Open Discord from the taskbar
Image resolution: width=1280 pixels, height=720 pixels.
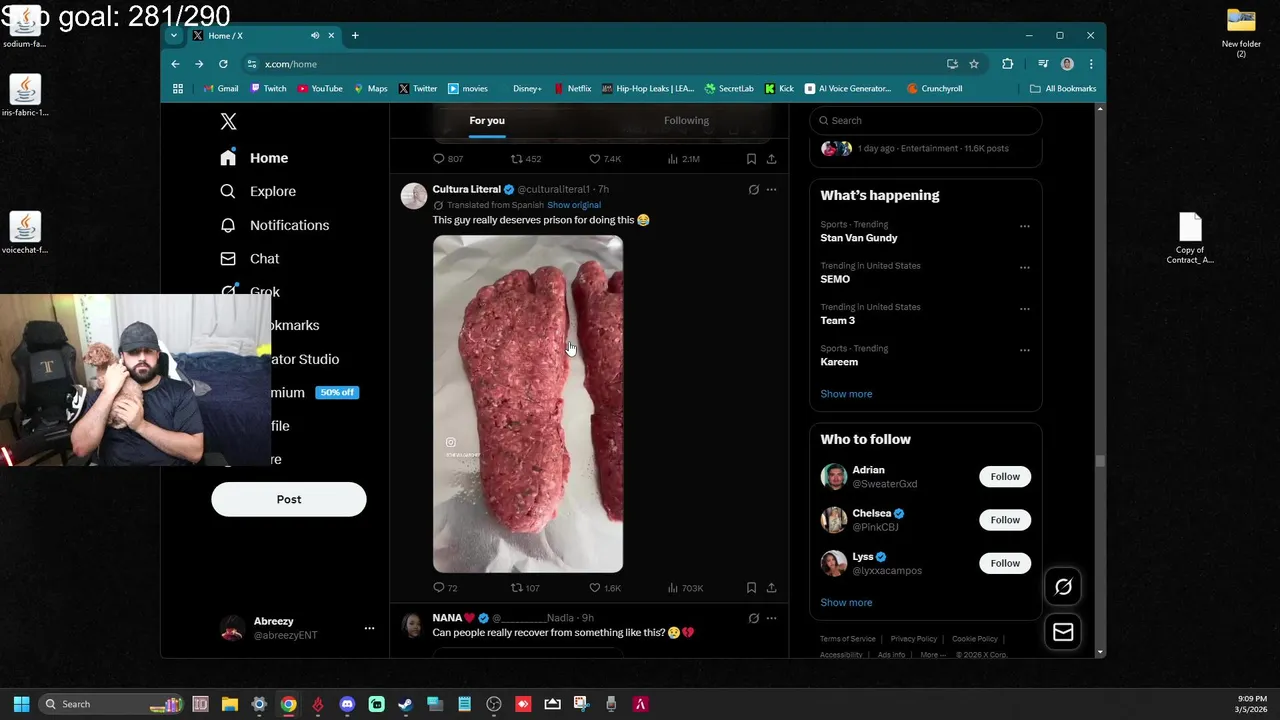click(347, 704)
